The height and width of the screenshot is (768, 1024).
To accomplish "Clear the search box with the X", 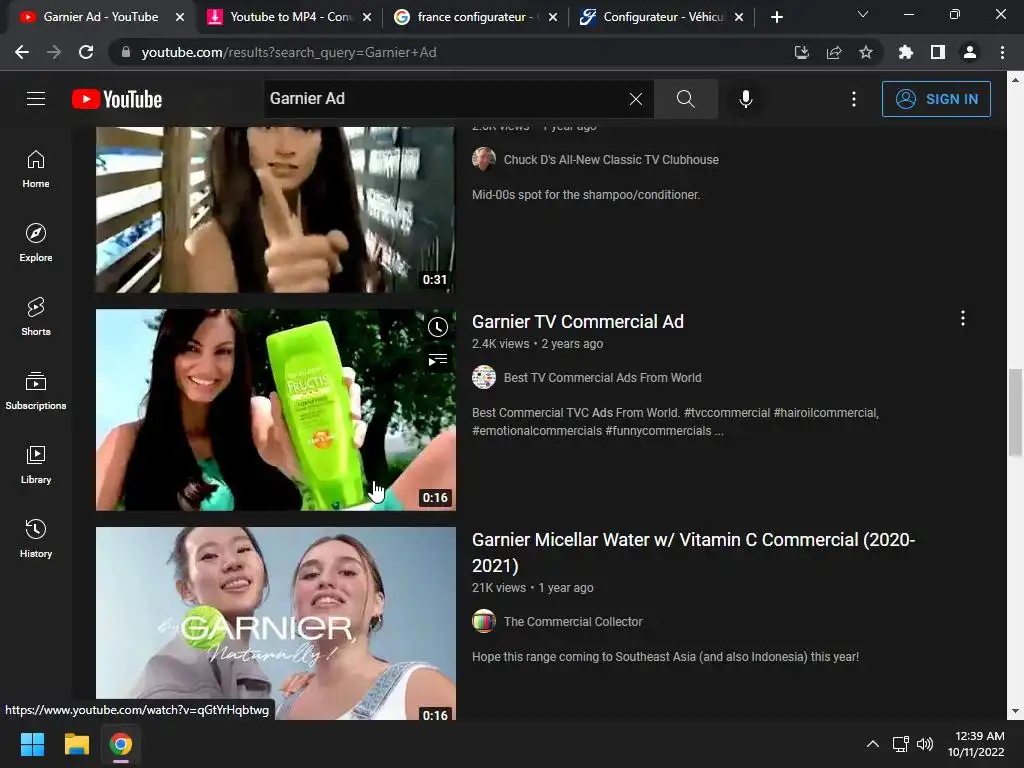I will click(635, 99).
